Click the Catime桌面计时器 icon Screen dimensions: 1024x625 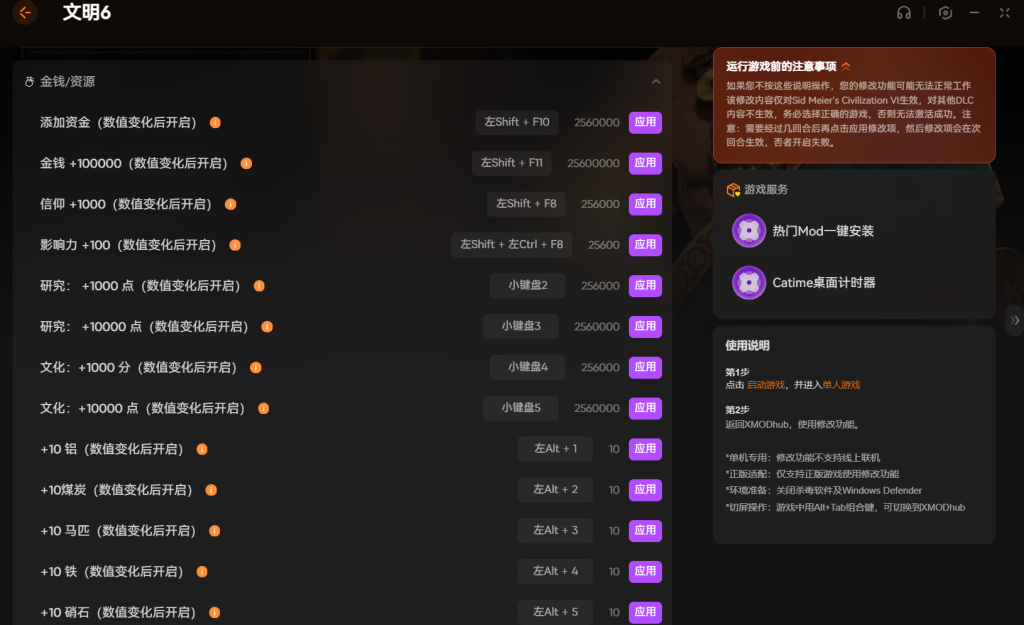tap(749, 283)
